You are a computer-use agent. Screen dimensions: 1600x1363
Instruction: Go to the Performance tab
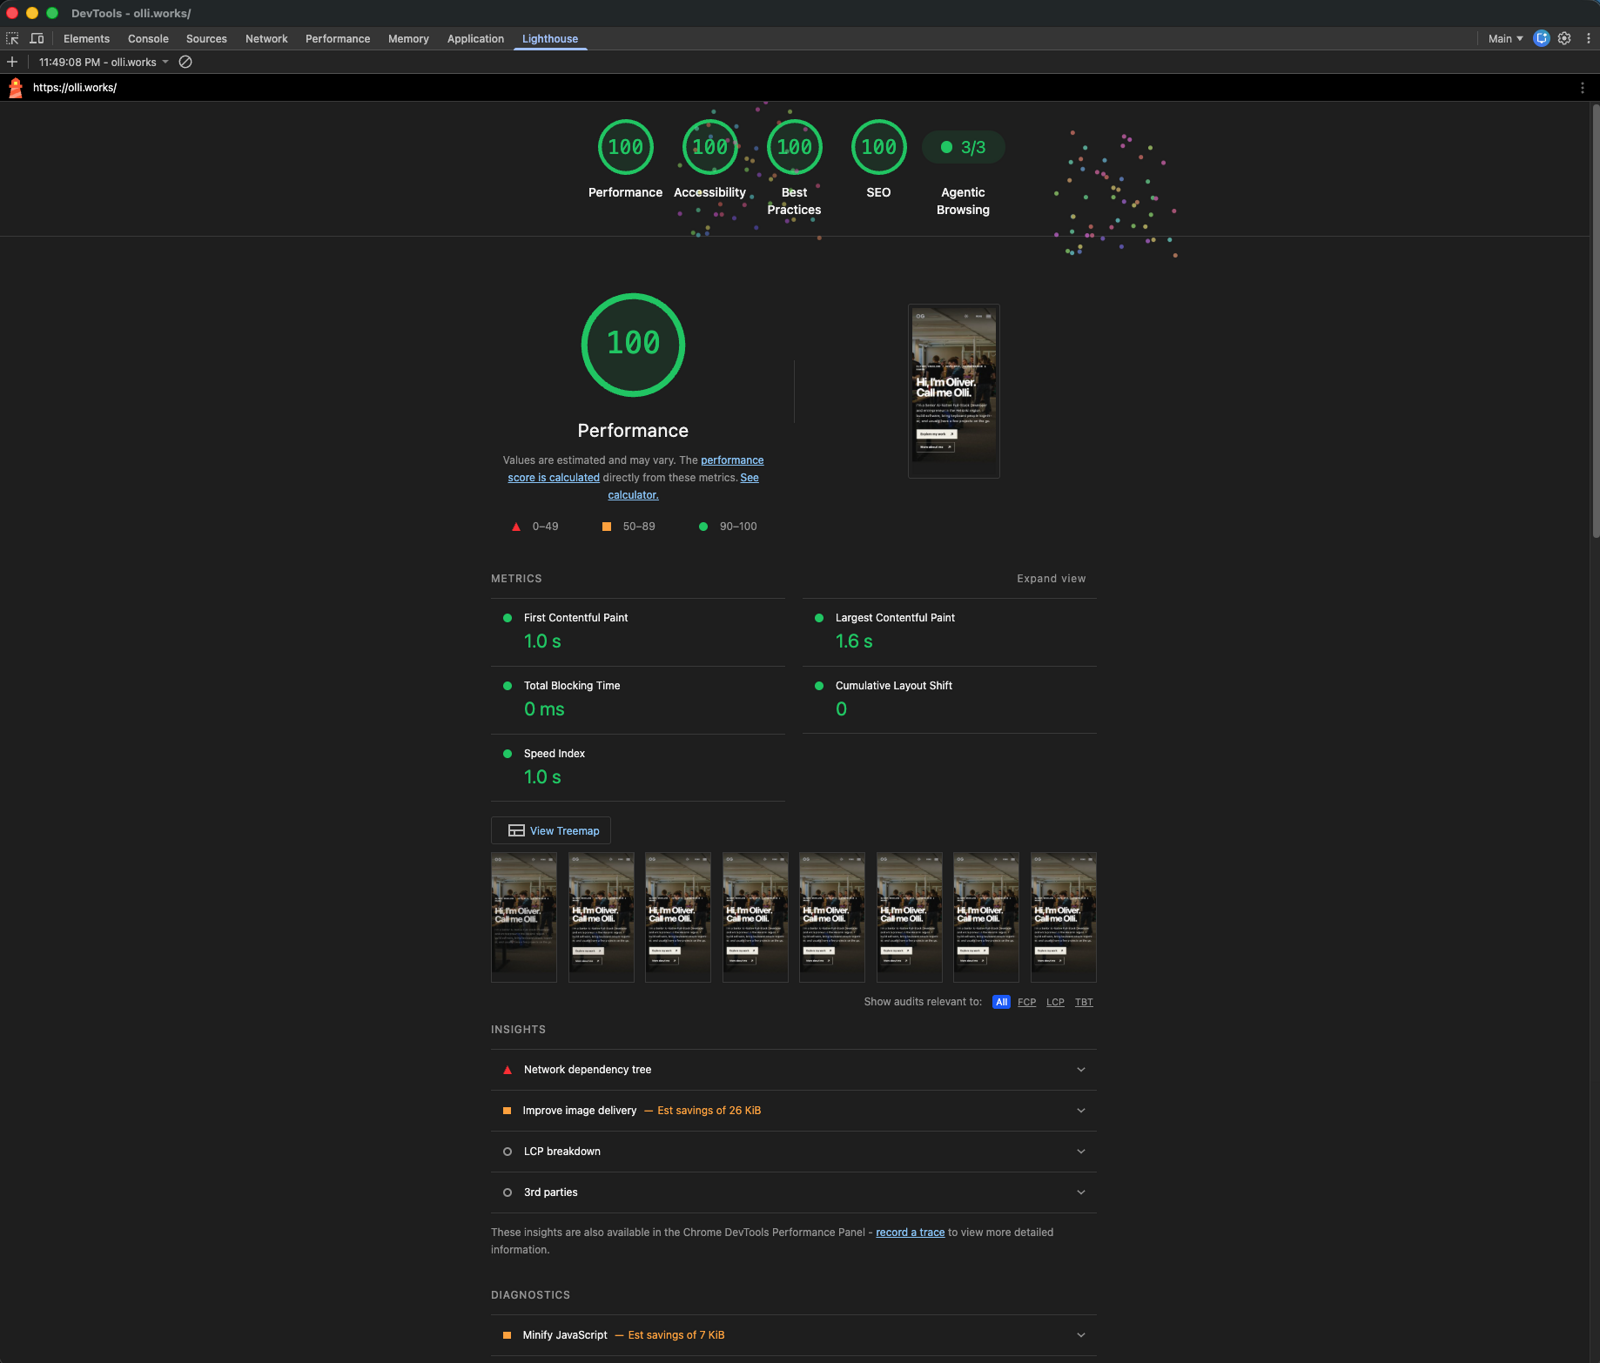[x=338, y=39]
